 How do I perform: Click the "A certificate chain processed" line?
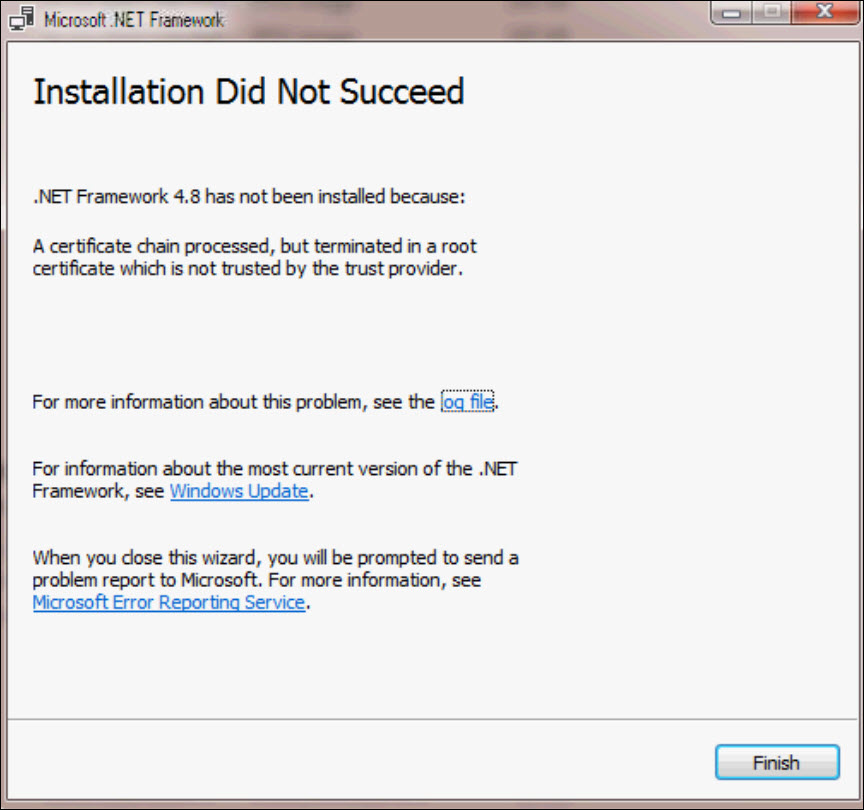point(254,246)
